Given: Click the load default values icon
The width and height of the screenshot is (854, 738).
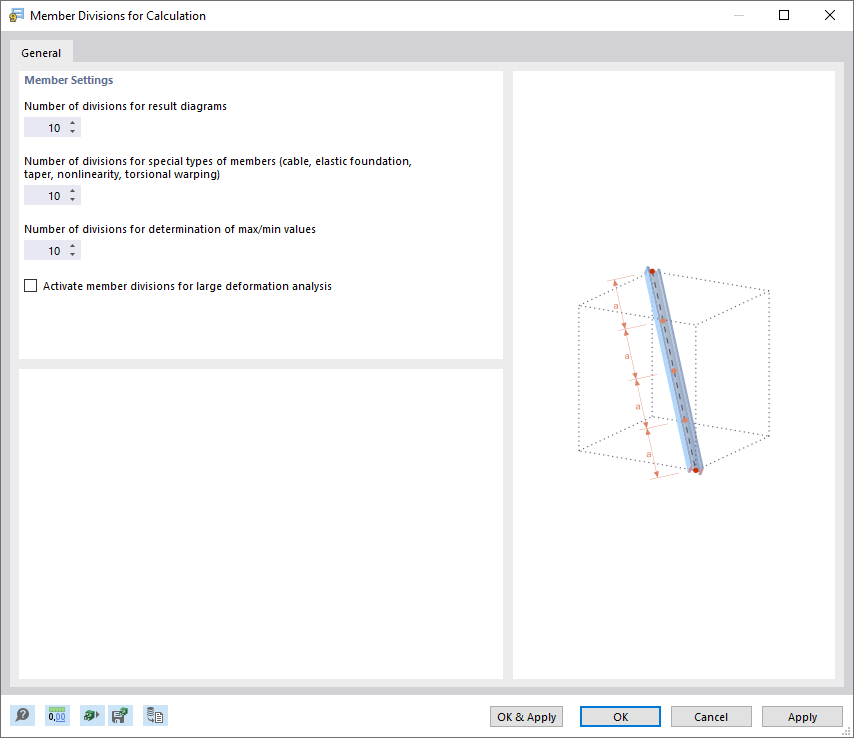Looking at the screenshot, I should 92,715.
